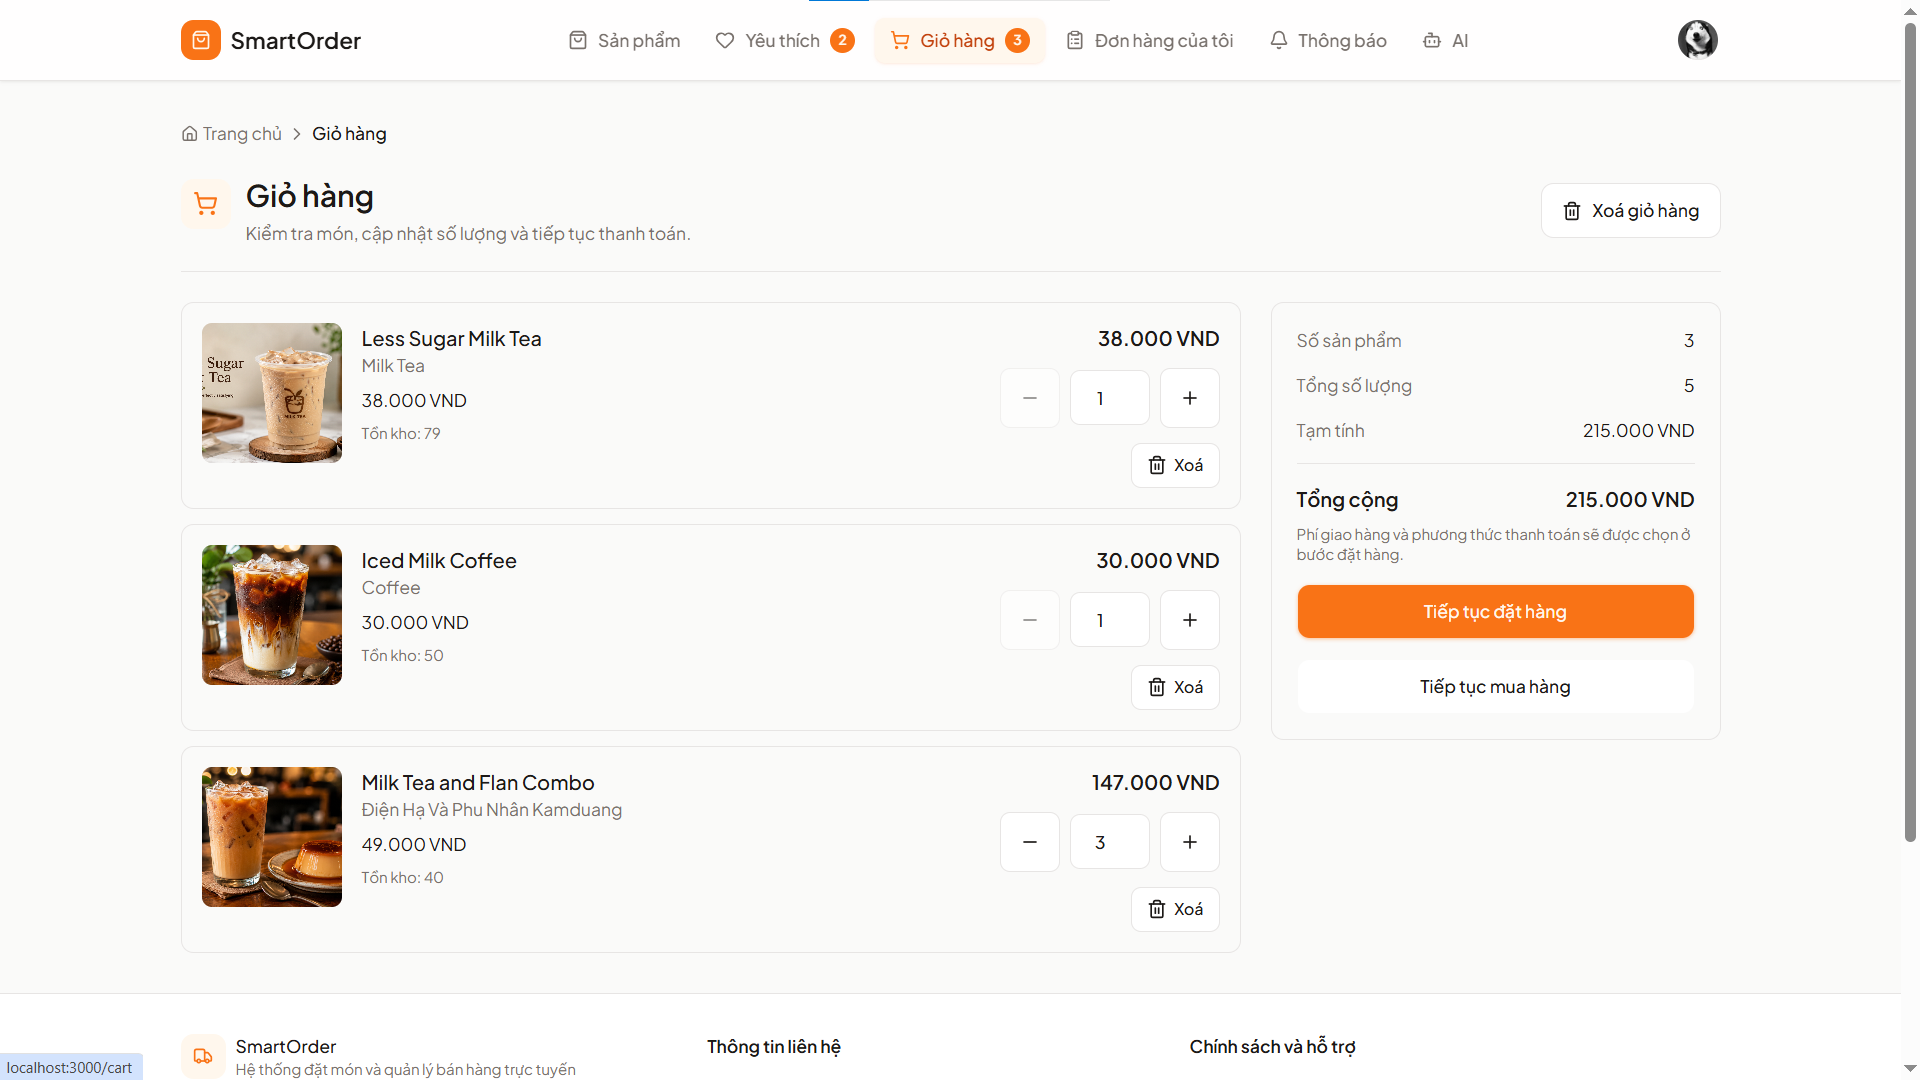Remove Iced Milk Coffee with Xoá
This screenshot has width=1920, height=1080.
pyautogui.click(x=1175, y=687)
